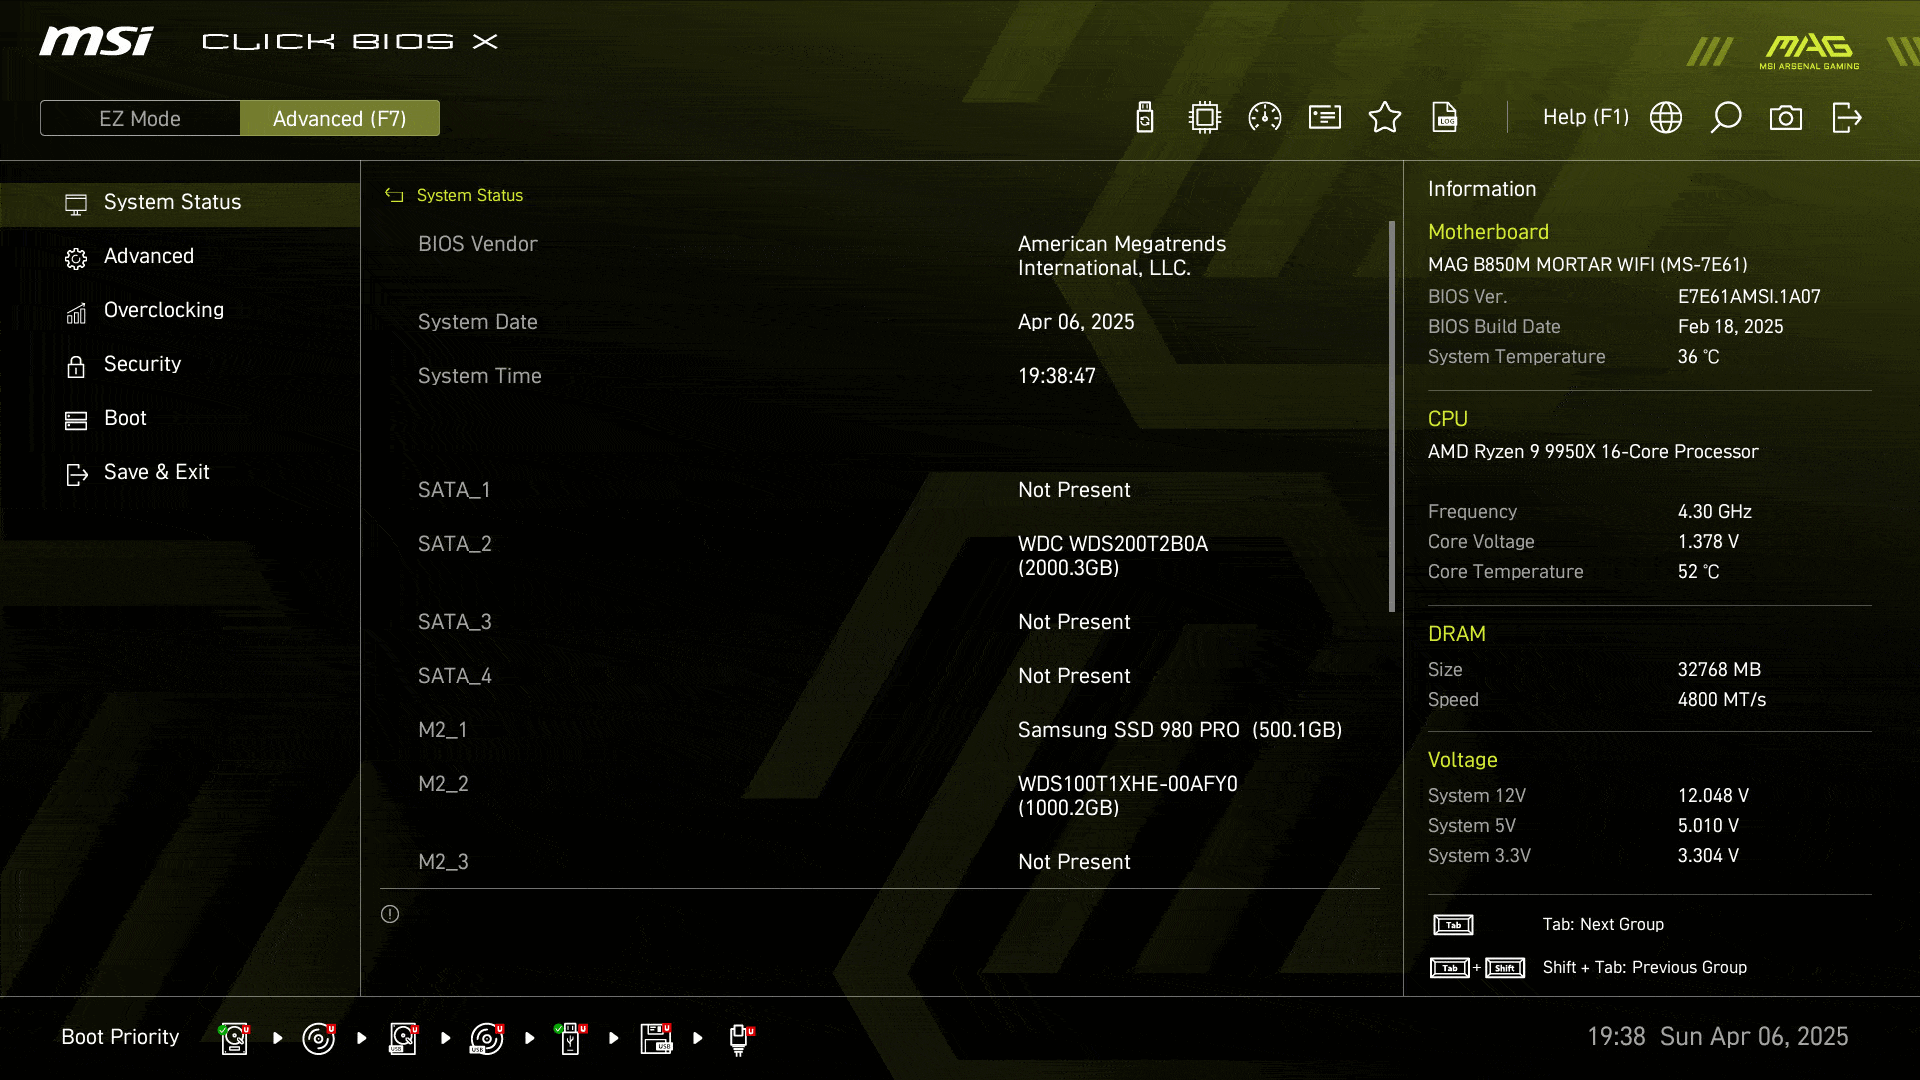Open the M-Flash USB update icon
This screenshot has width=1920, height=1080.
click(1145, 117)
